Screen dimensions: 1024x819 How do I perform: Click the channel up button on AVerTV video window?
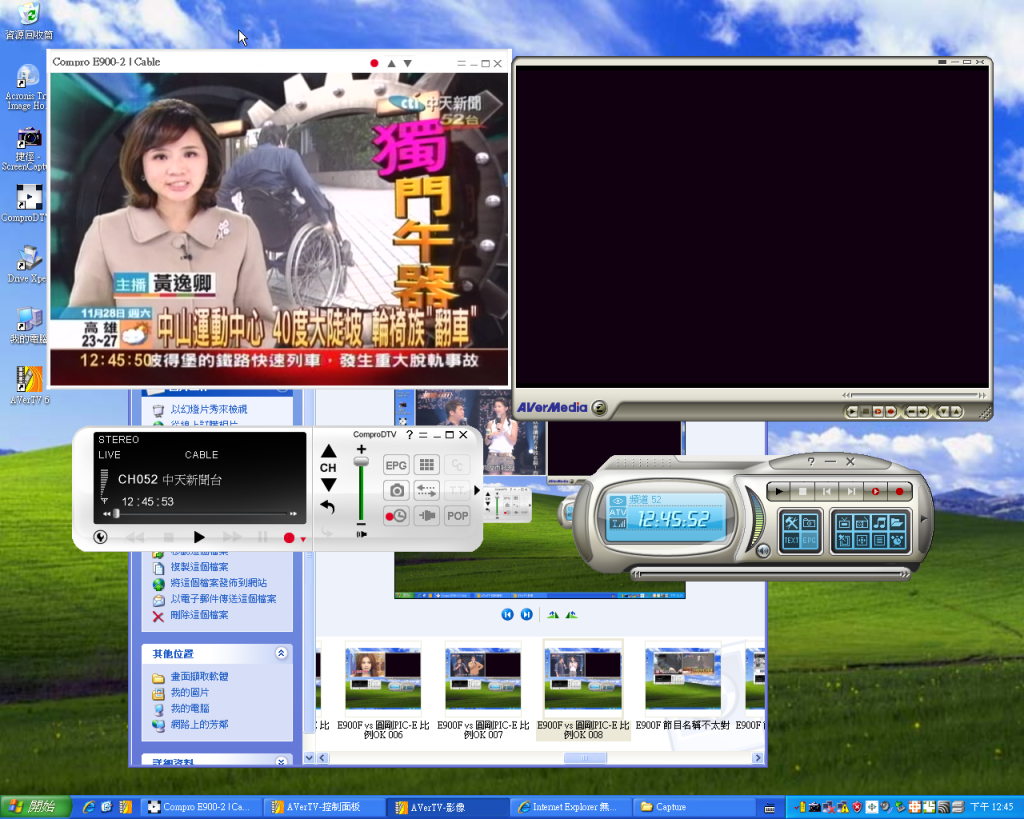pos(955,411)
